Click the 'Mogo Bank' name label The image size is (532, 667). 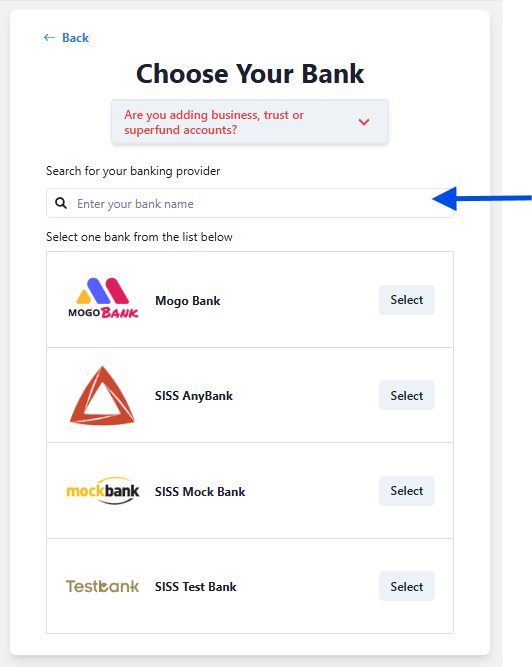[188, 301]
